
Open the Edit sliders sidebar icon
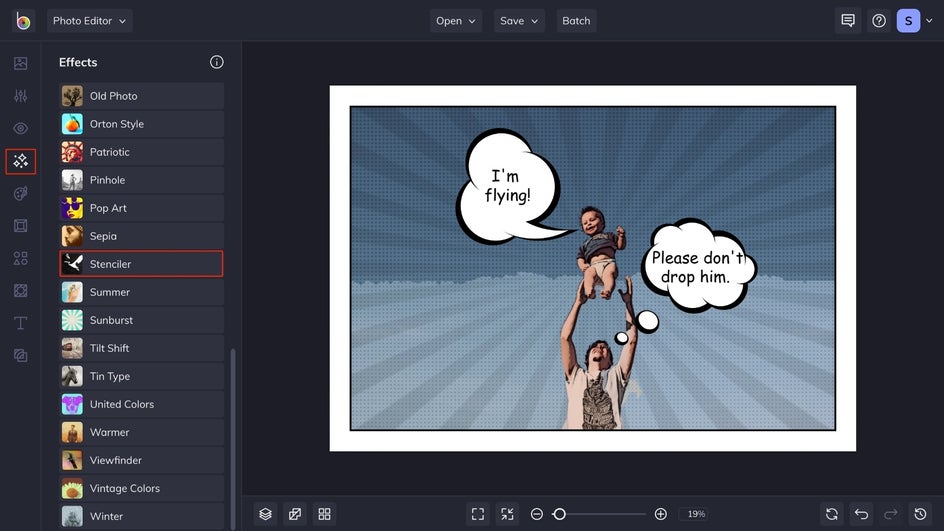pos(20,96)
